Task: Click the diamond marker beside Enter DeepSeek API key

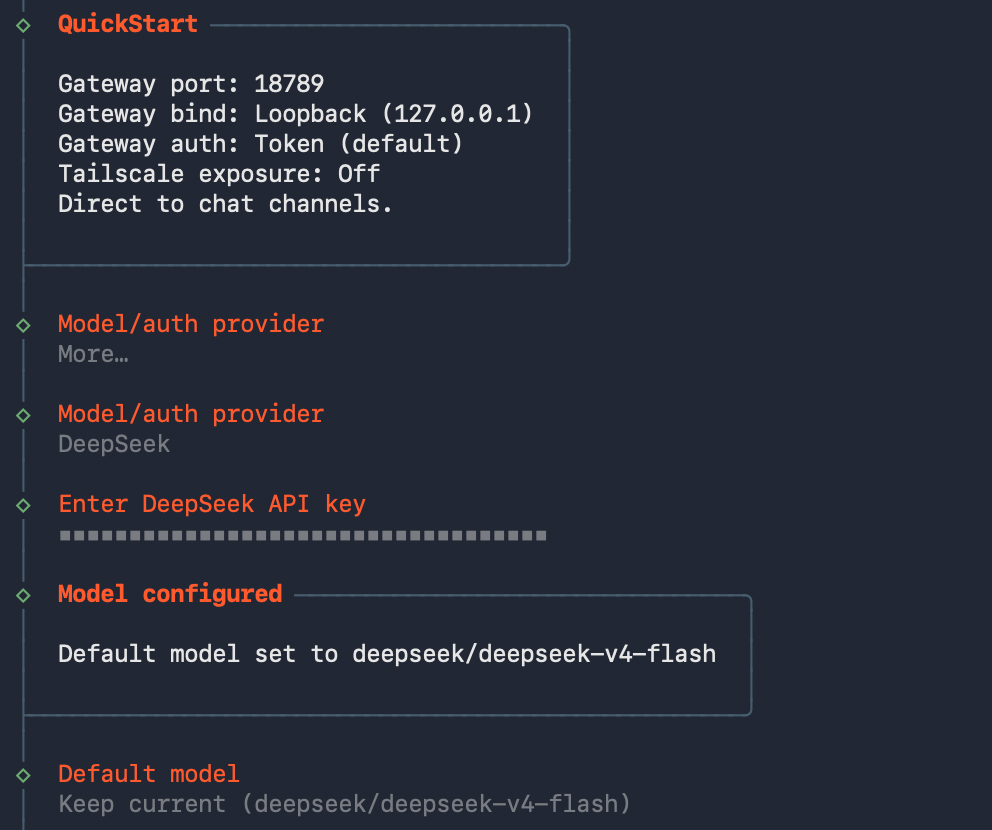Action: tap(23, 505)
